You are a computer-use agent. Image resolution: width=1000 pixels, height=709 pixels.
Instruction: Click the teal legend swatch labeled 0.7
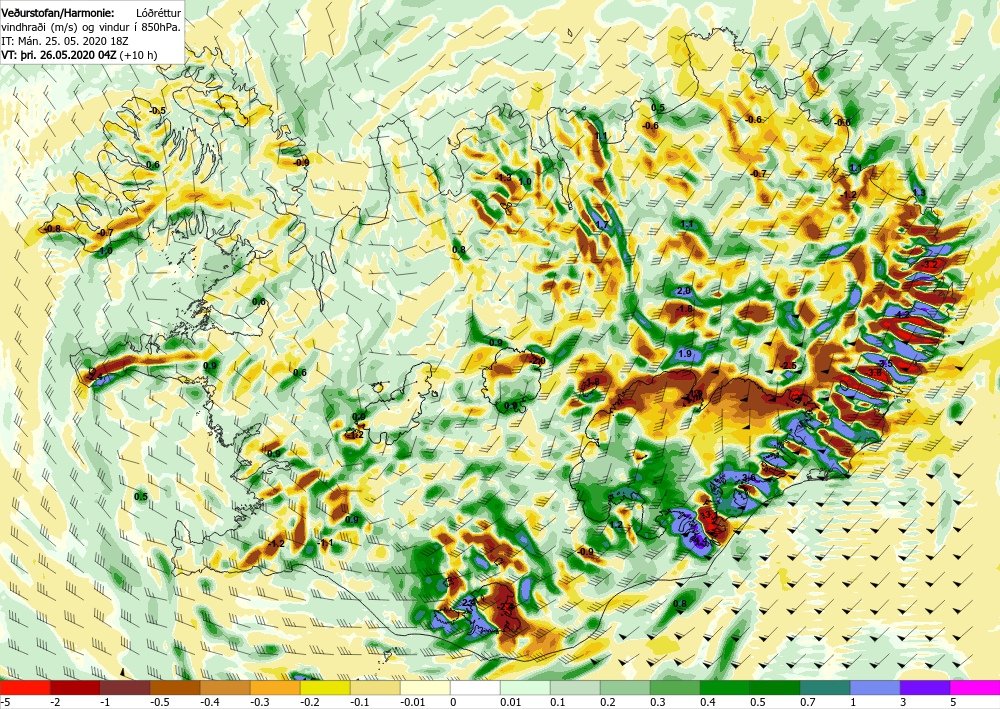825,687
